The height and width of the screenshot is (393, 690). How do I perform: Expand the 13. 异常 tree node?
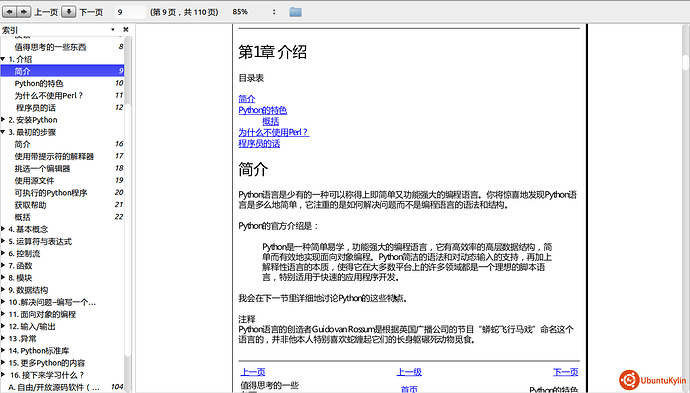coord(3,338)
